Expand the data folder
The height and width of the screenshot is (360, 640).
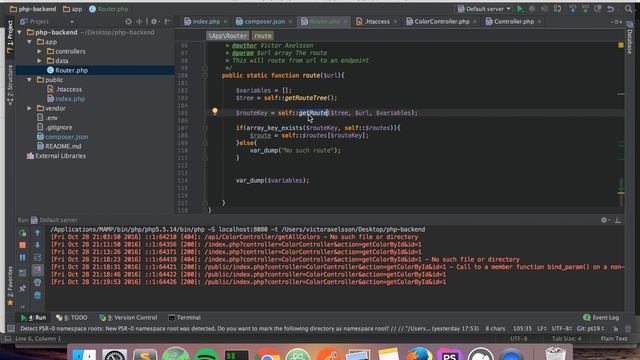(39, 61)
